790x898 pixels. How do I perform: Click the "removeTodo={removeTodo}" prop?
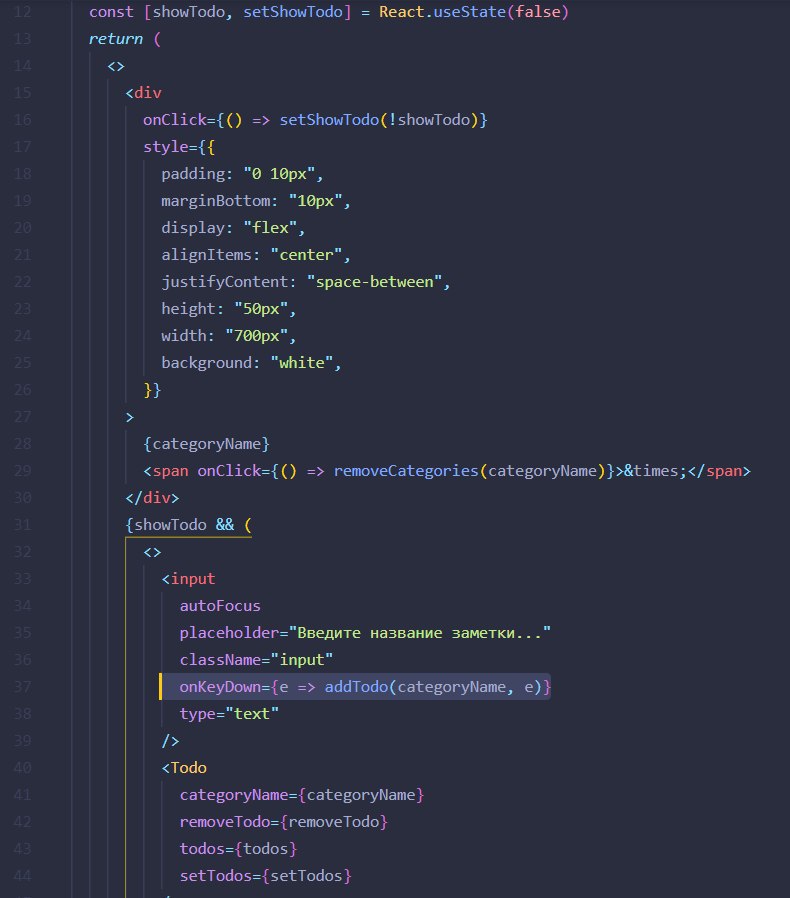(x=284, y=822)
